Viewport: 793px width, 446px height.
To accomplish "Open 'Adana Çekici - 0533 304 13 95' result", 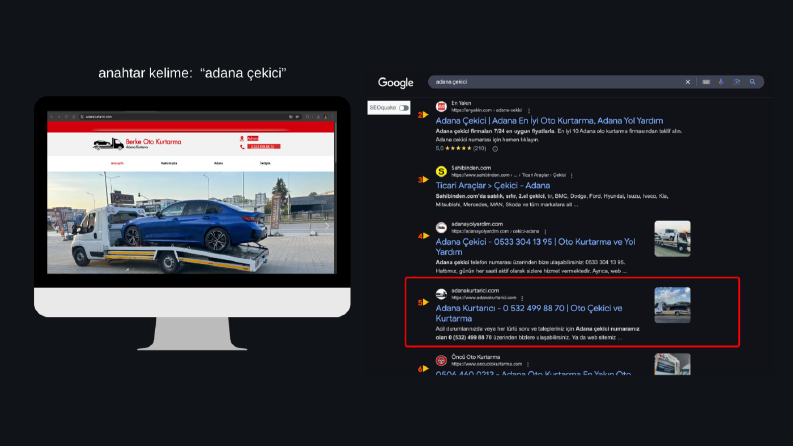I will (535, 247).
